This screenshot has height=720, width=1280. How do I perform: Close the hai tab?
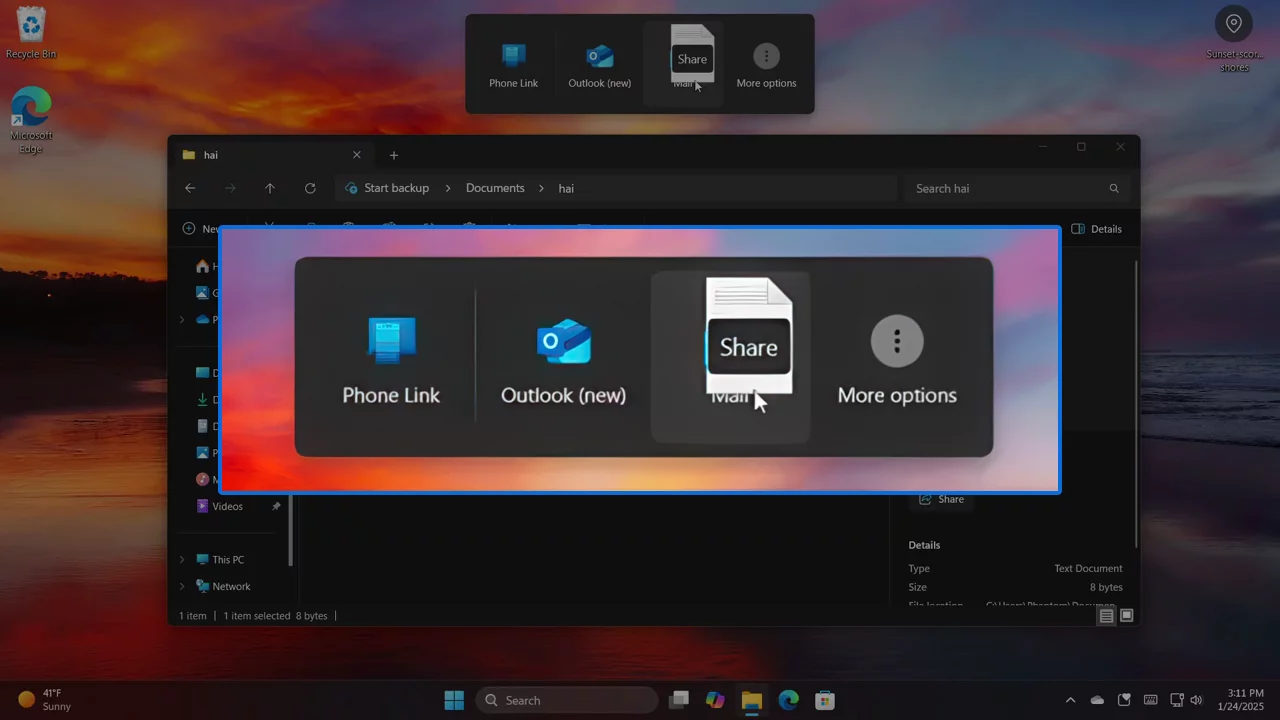[357, 155]
